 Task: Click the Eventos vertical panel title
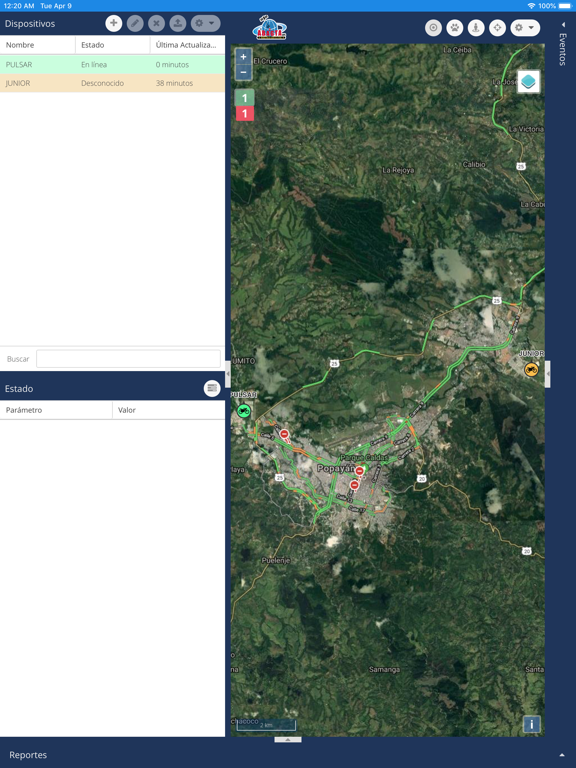[x=563, y=49]
